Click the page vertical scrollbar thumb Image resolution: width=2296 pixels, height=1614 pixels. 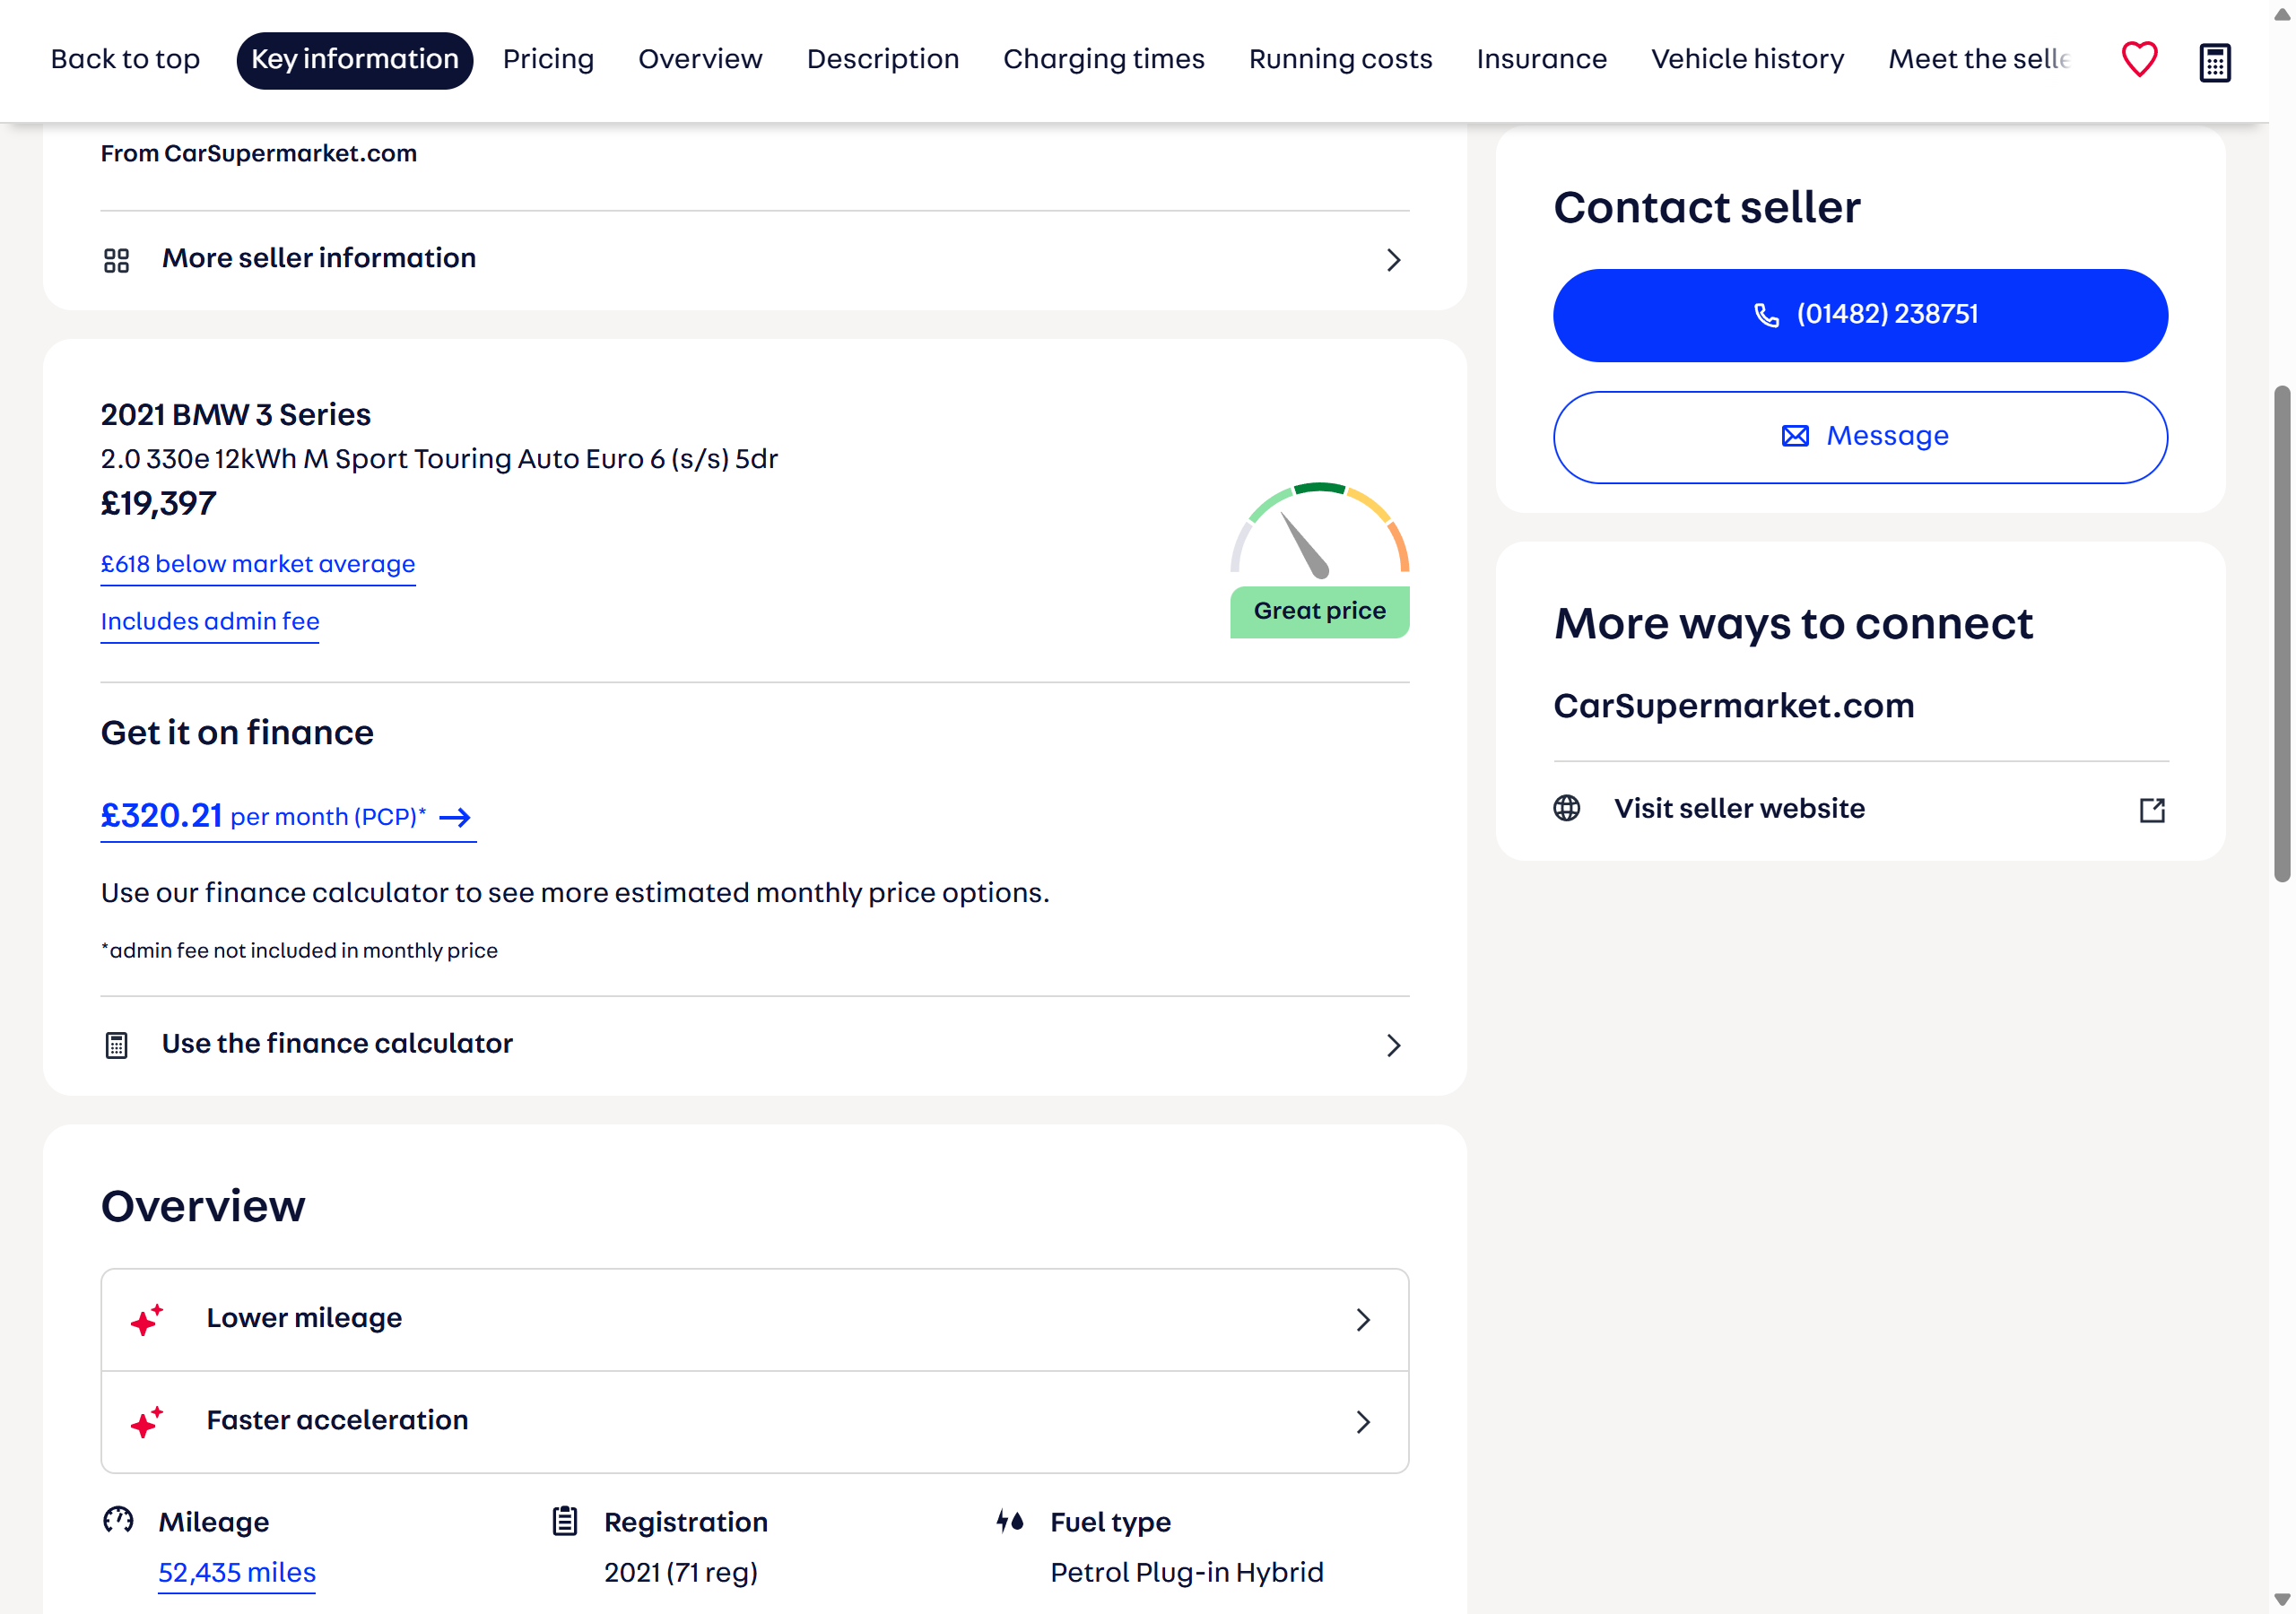click(2282, 633)
